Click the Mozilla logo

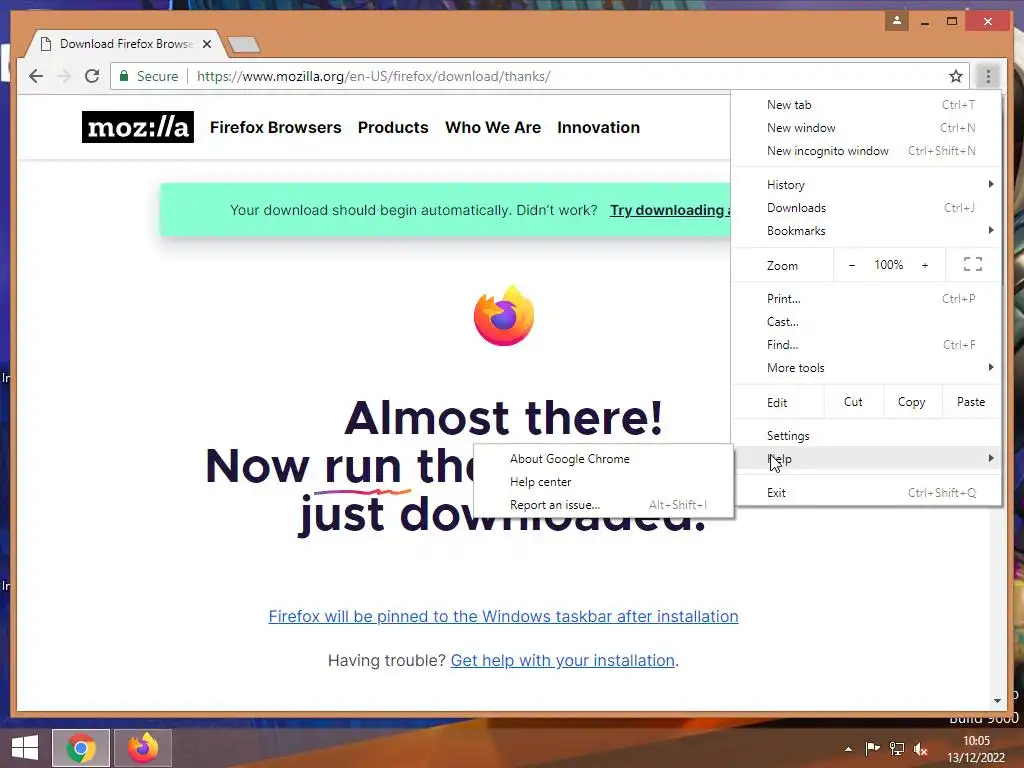(138, 127)
